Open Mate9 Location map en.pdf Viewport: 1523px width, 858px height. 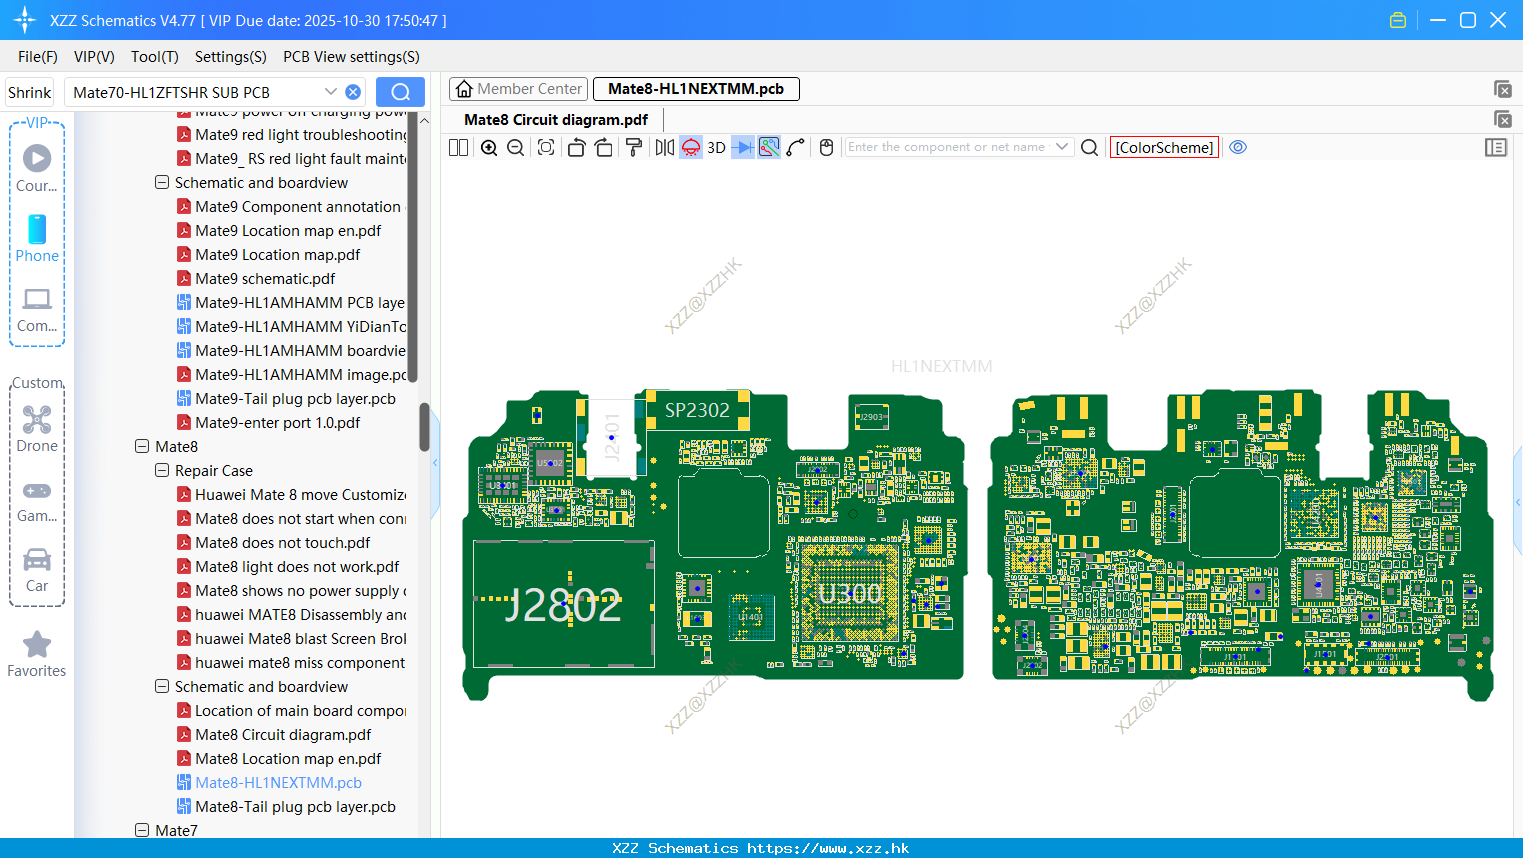tap(288, 231)
